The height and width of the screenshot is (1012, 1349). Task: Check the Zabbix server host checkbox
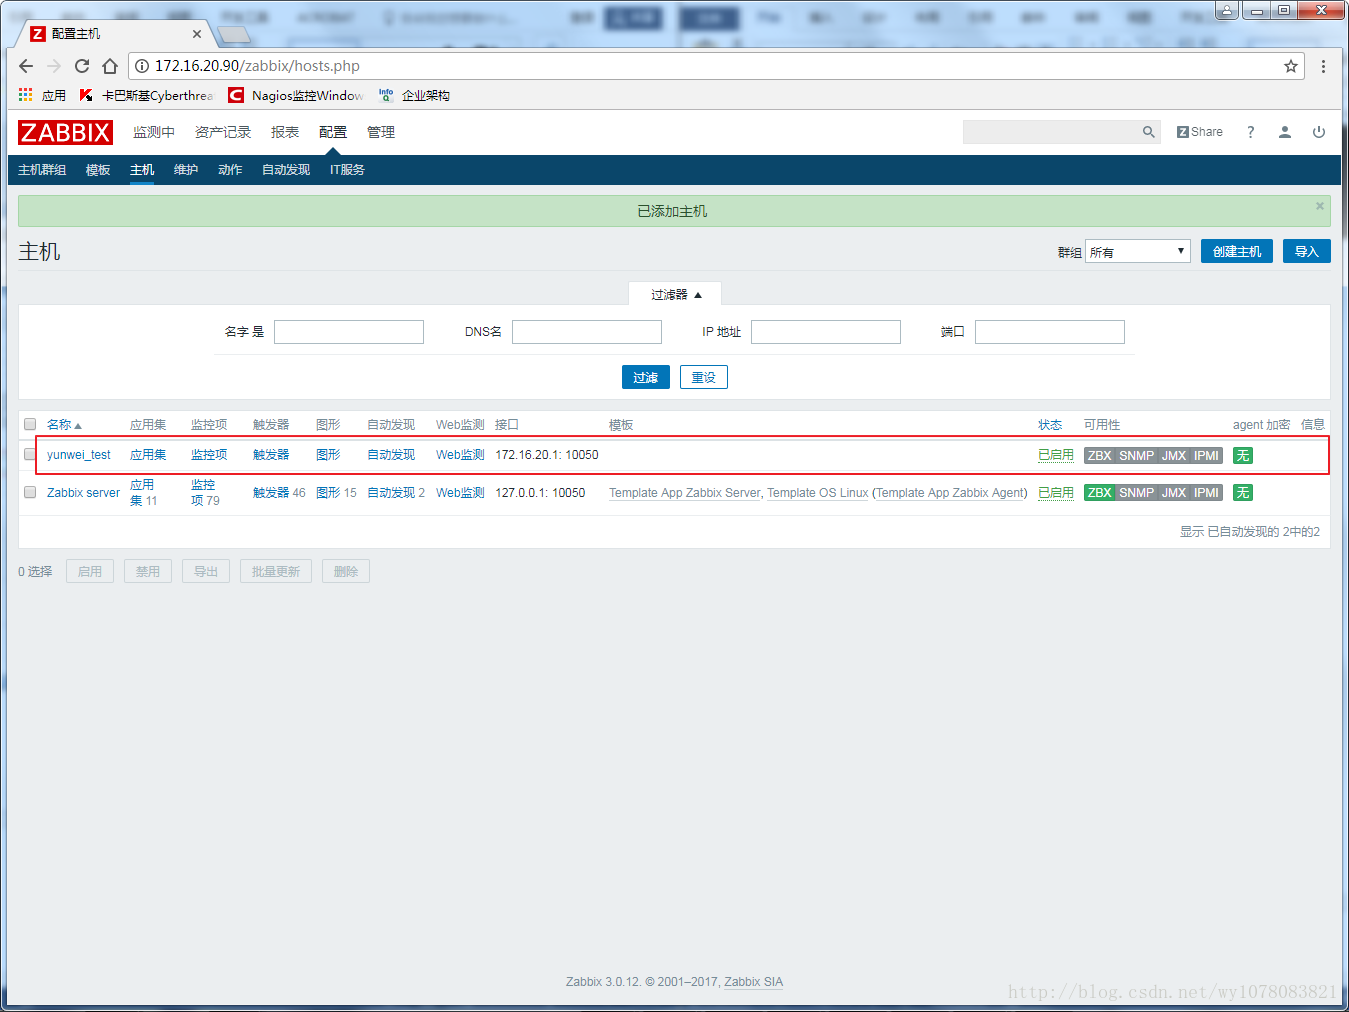30,492
